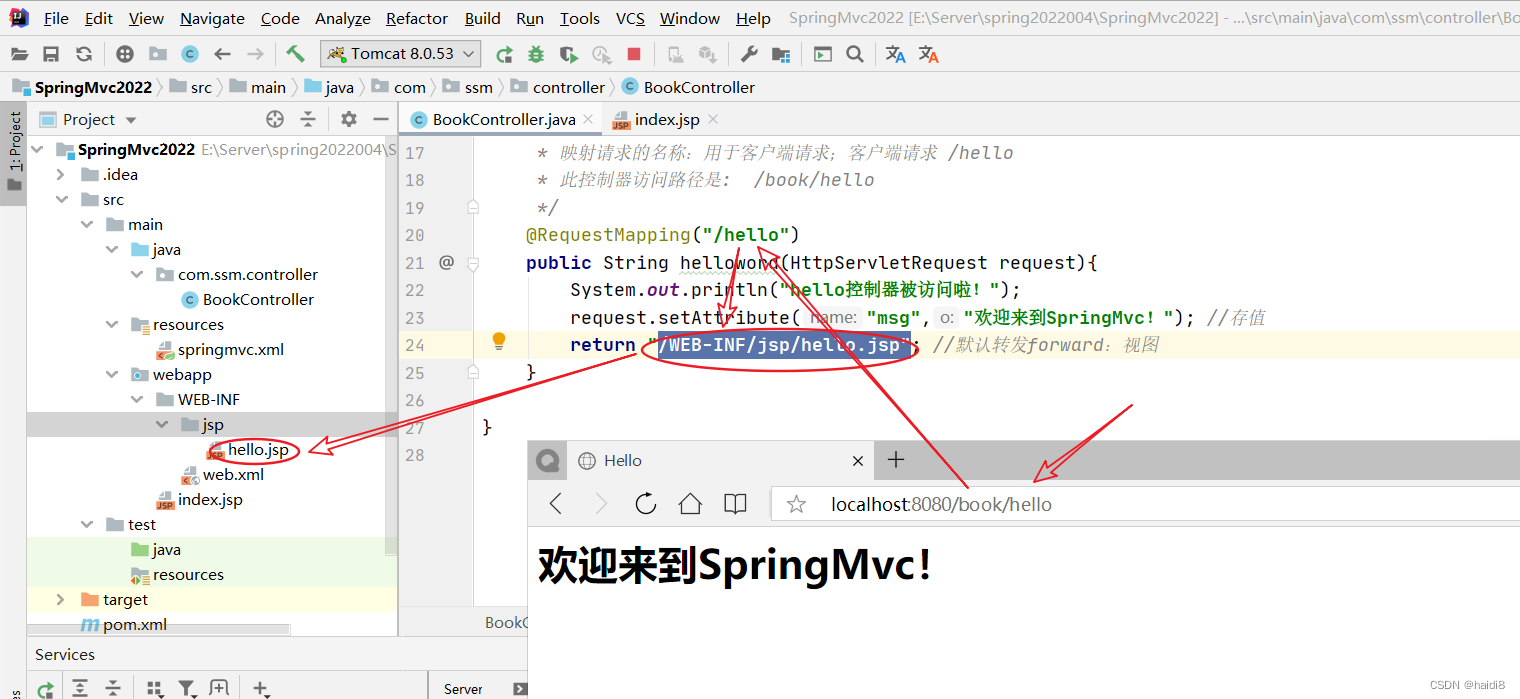Click the Forward navigation arrow in the toolbar
This screenshot has width=1520, height=699.
click(x=255, y=54)
